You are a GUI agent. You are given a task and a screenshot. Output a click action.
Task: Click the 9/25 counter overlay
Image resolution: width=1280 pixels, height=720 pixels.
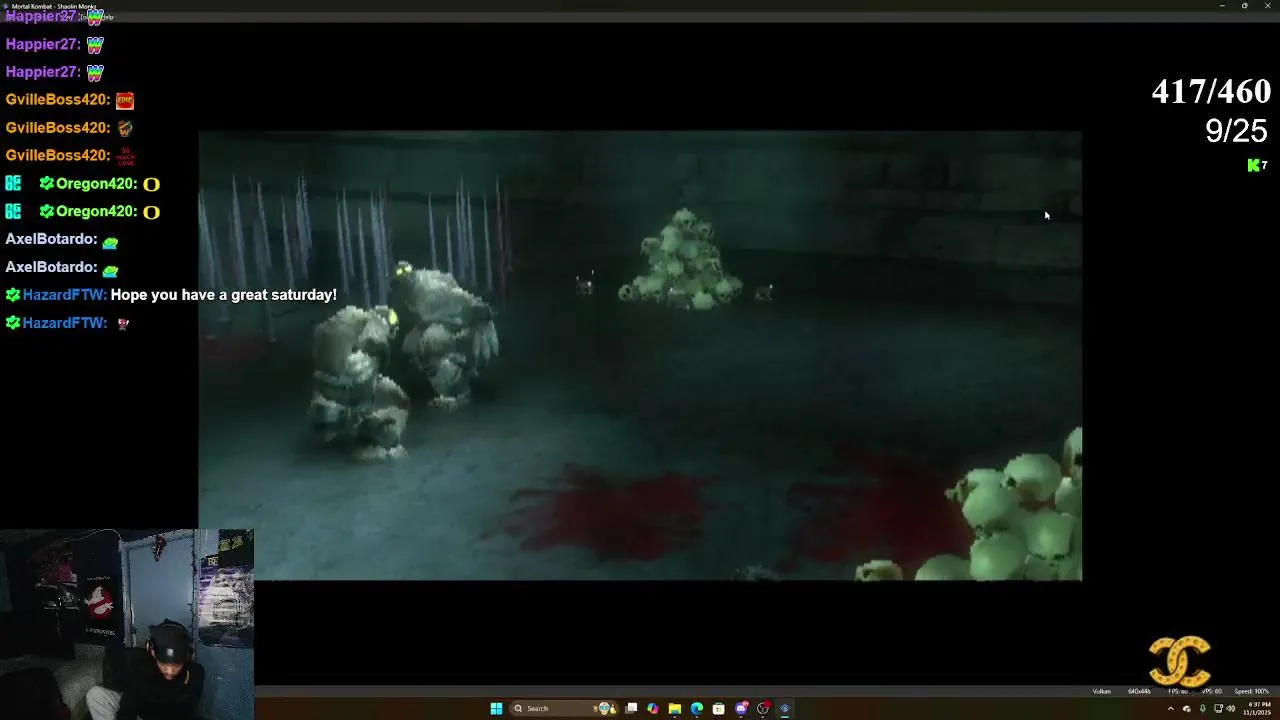click(x=1237, y=131)
